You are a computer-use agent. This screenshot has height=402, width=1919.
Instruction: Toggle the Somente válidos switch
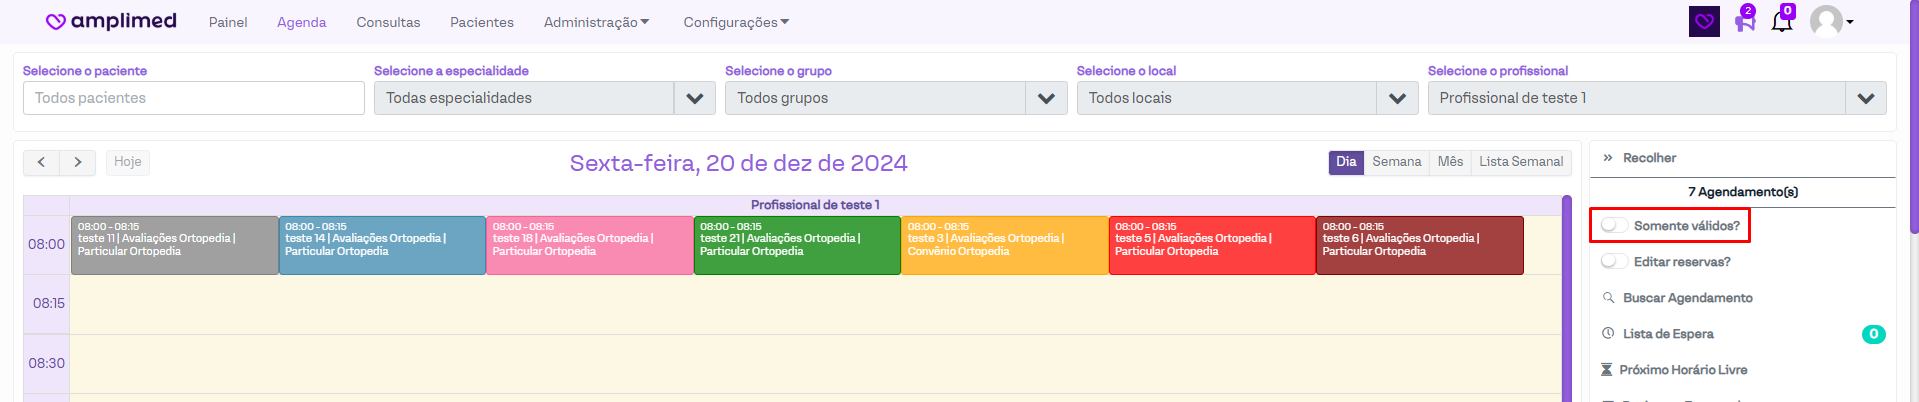1614,226
